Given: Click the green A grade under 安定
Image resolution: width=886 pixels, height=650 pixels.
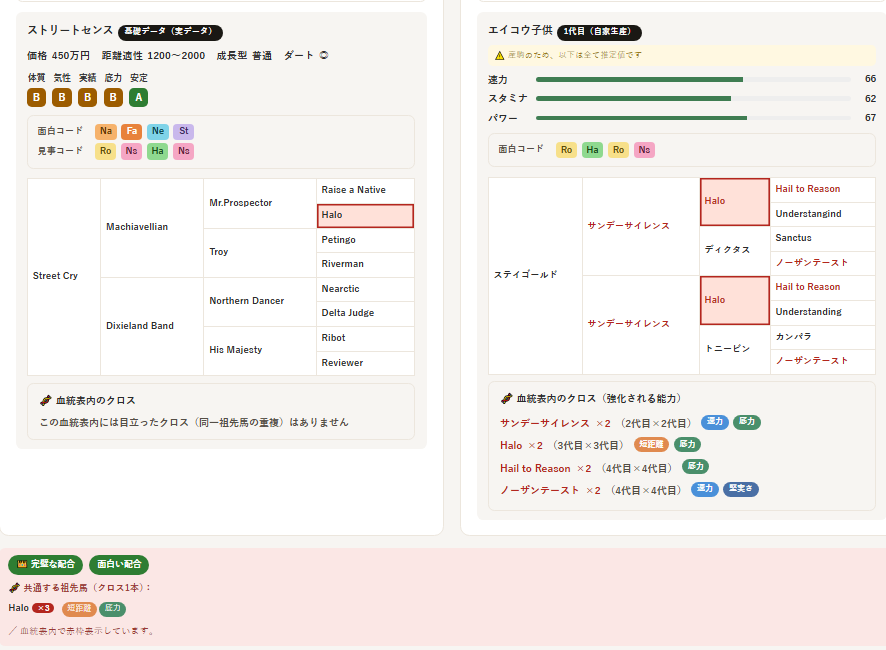Looking at the screenshot, I should 138,97.
